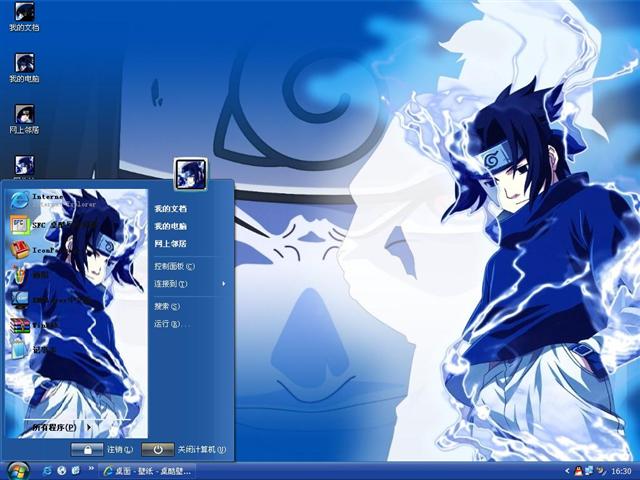Open 控制面板(C) Control Panel entry

point(174,267)
